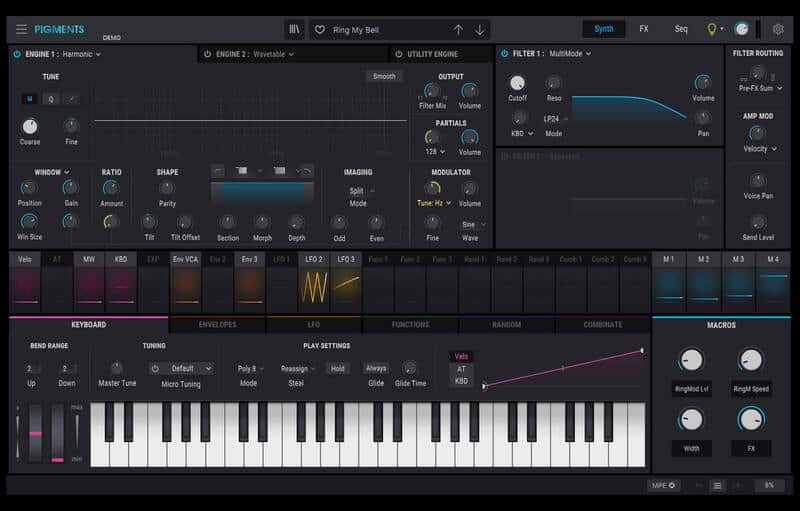This screenshot has width=800, height=511.
Task: Favorite the preset with heart icon
Action: [319, 30]
